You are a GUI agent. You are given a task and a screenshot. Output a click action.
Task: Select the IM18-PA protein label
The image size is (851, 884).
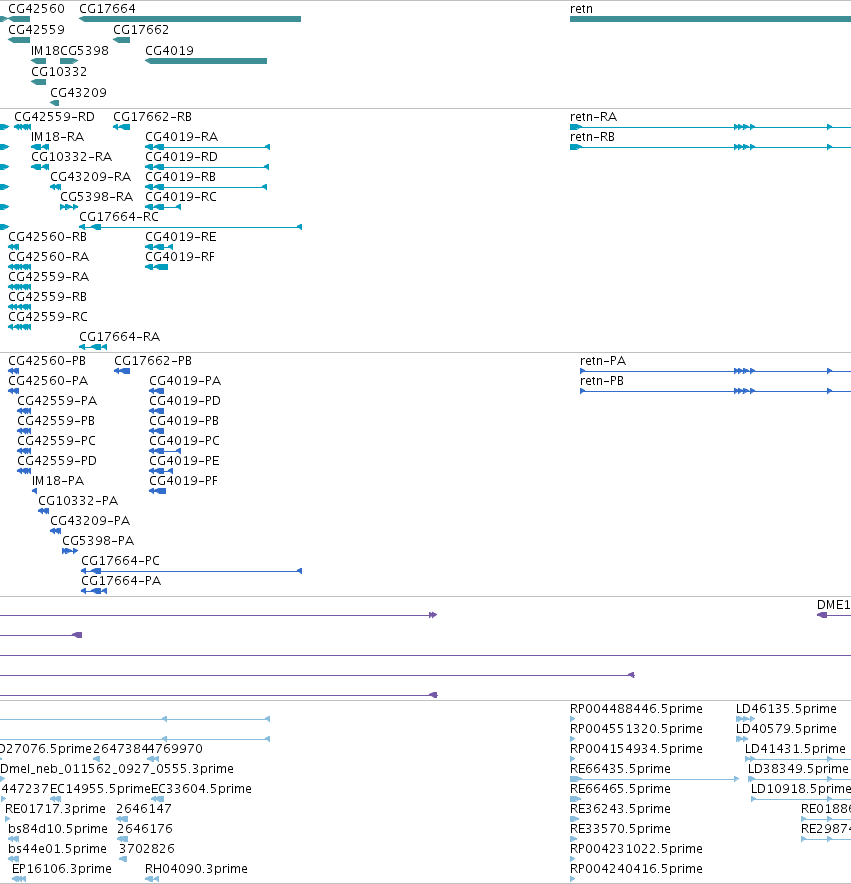58,481
